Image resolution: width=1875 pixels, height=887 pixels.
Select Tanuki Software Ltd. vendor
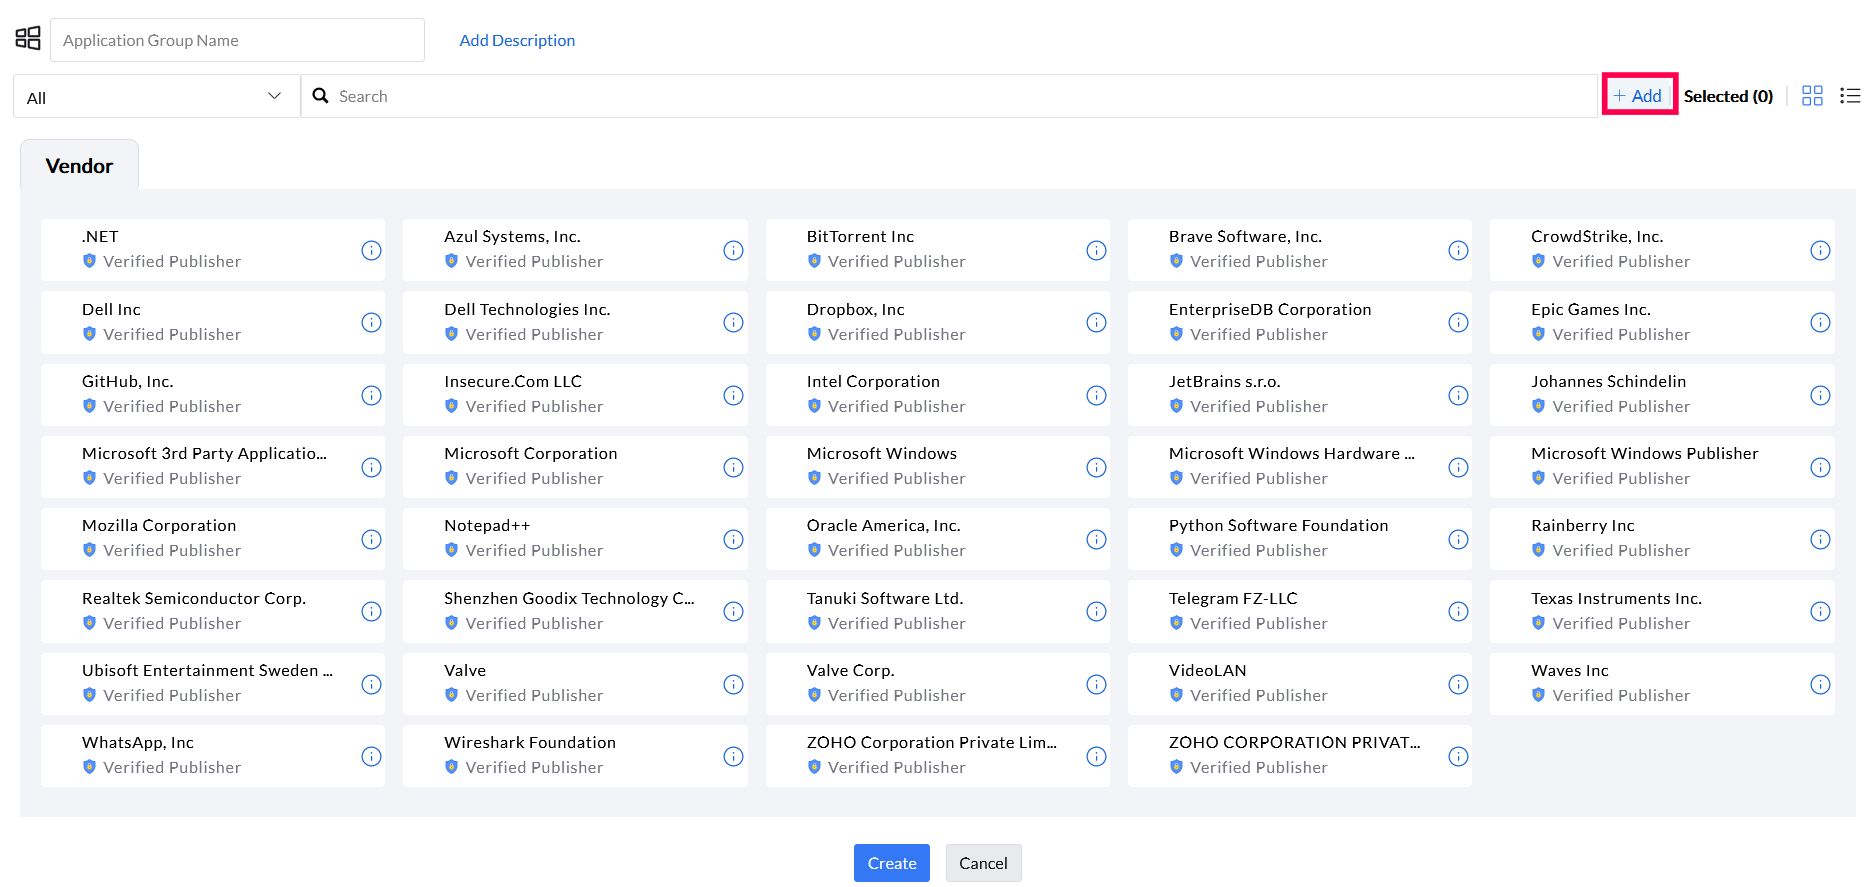(x=938, y=611)
